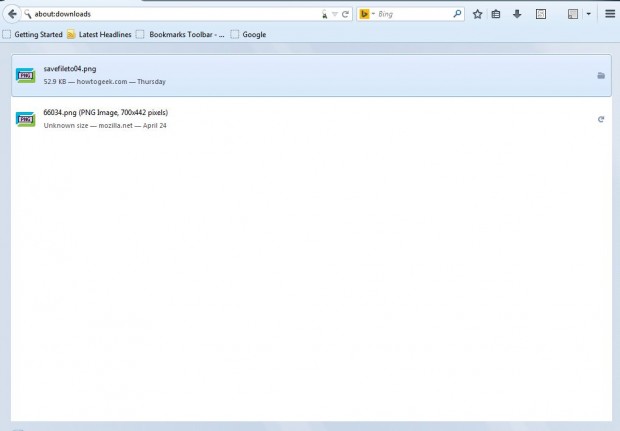The image size is (620, 431).
Task: Click the toolbar icon left of the dropdown arrow
Action: click(x=573, y=14)
